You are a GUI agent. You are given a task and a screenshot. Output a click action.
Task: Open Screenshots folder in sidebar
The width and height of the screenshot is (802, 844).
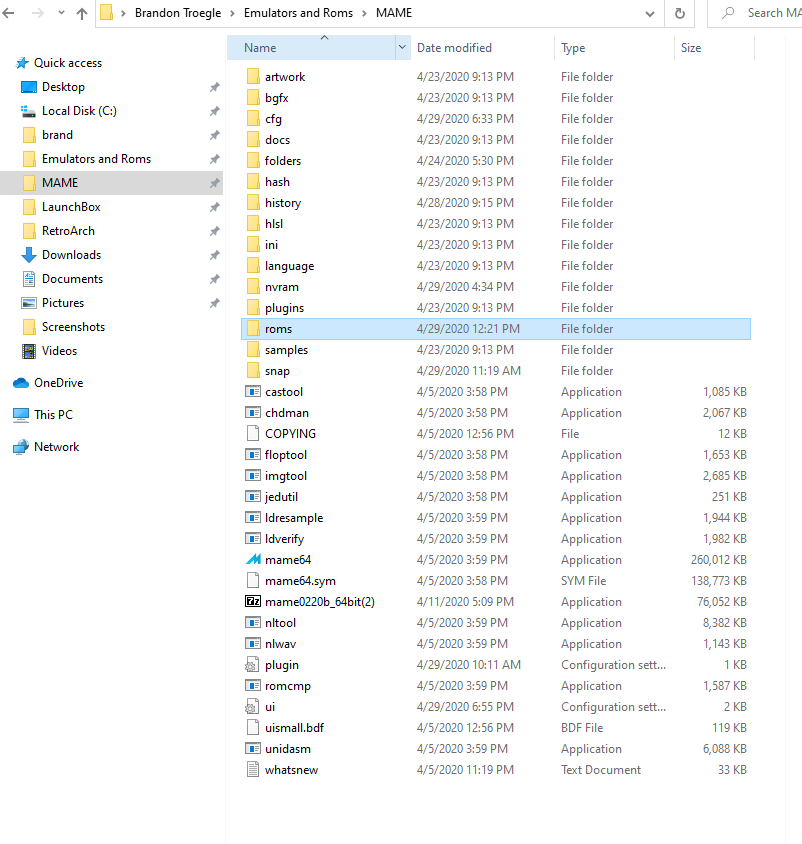[73, 327]
